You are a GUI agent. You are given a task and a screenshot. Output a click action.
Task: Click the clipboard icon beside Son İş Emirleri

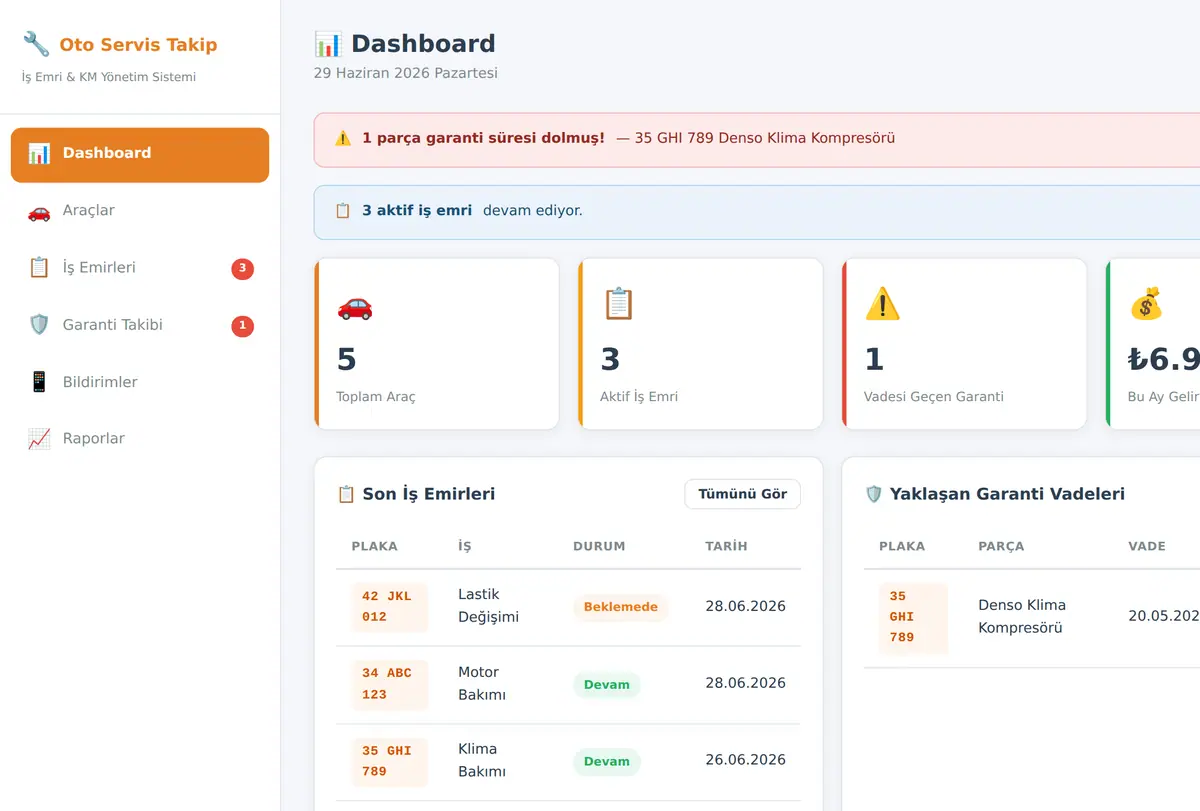tap(346, 494)
